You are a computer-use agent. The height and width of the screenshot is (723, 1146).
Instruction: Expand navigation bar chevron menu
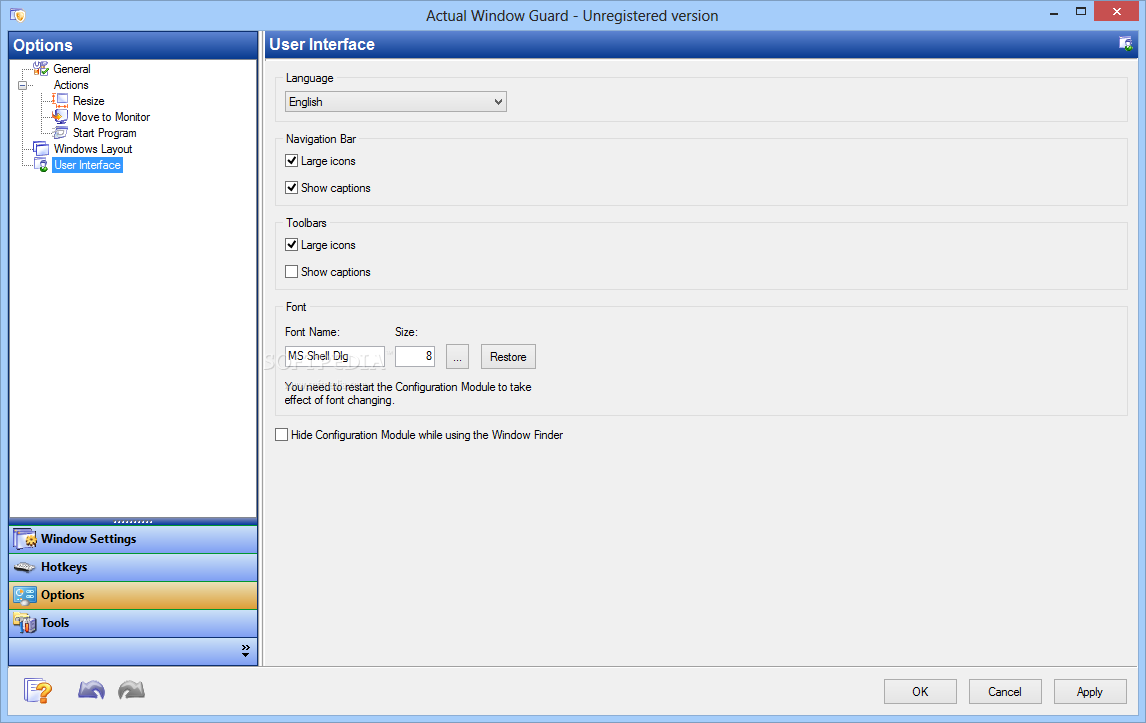246,651
